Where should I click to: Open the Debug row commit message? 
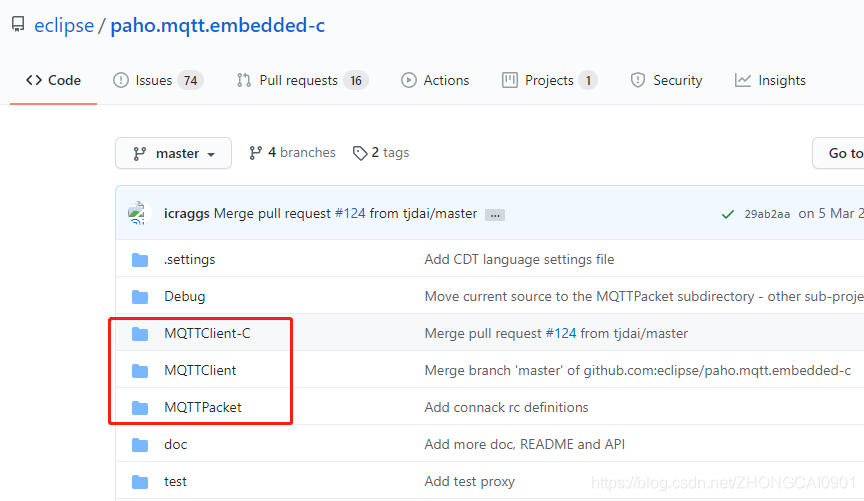click(x=644, y=297)
